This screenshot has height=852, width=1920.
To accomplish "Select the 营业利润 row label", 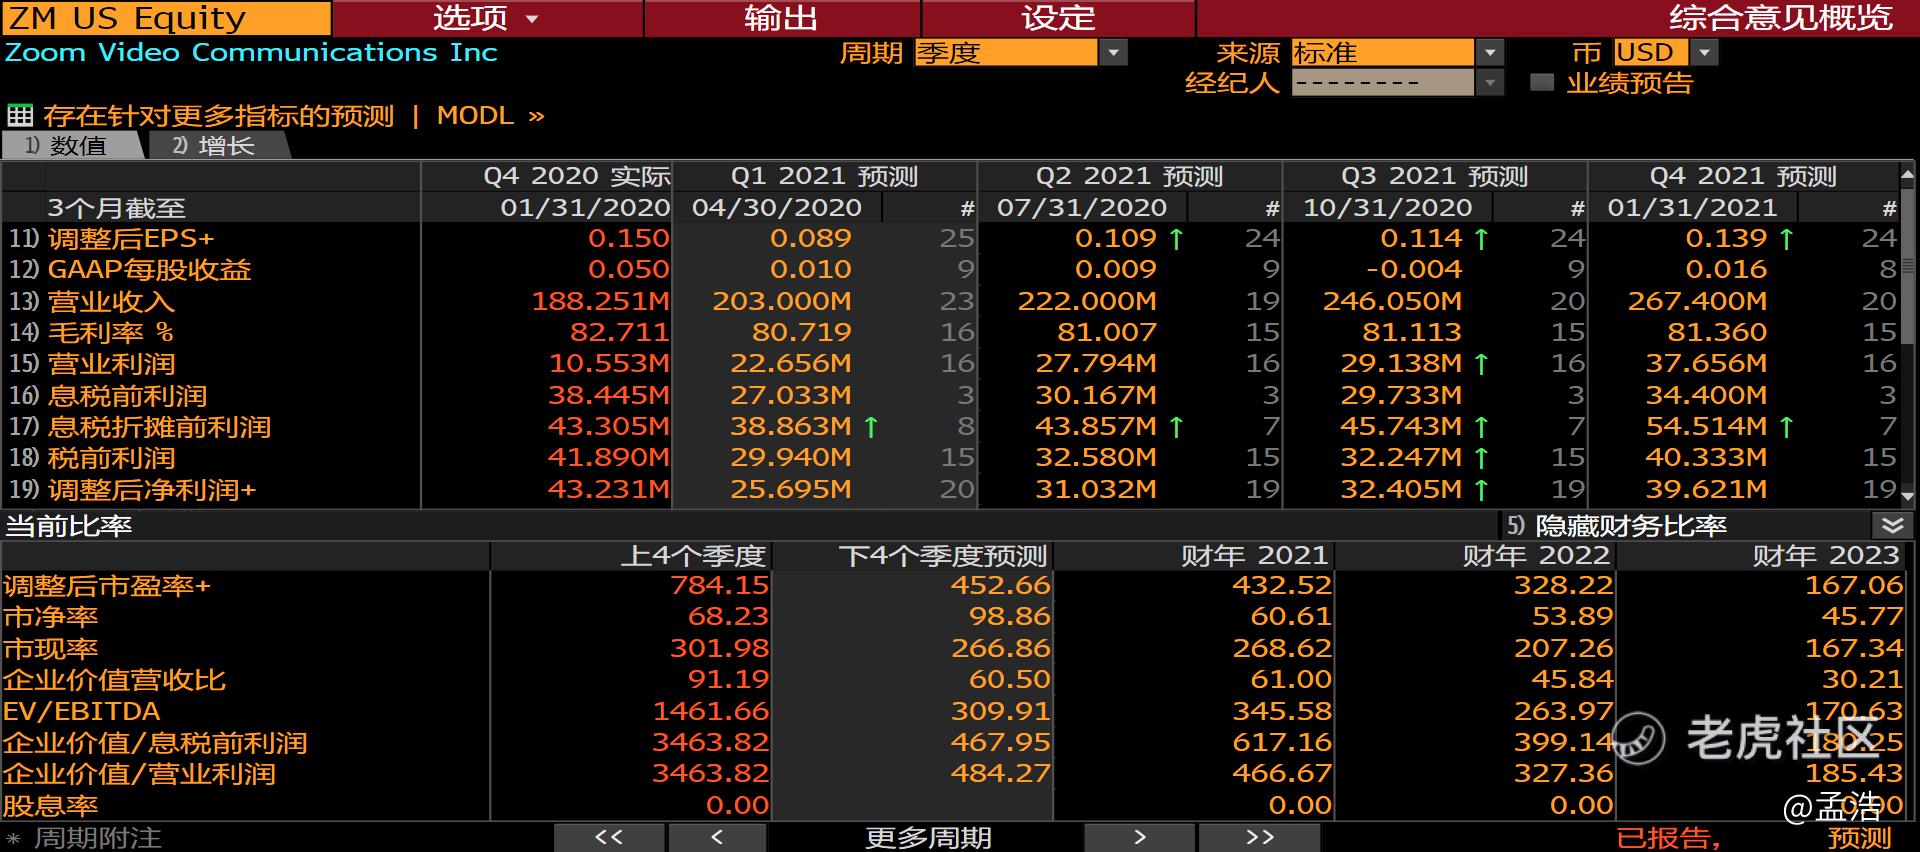I will click(111, 364).
